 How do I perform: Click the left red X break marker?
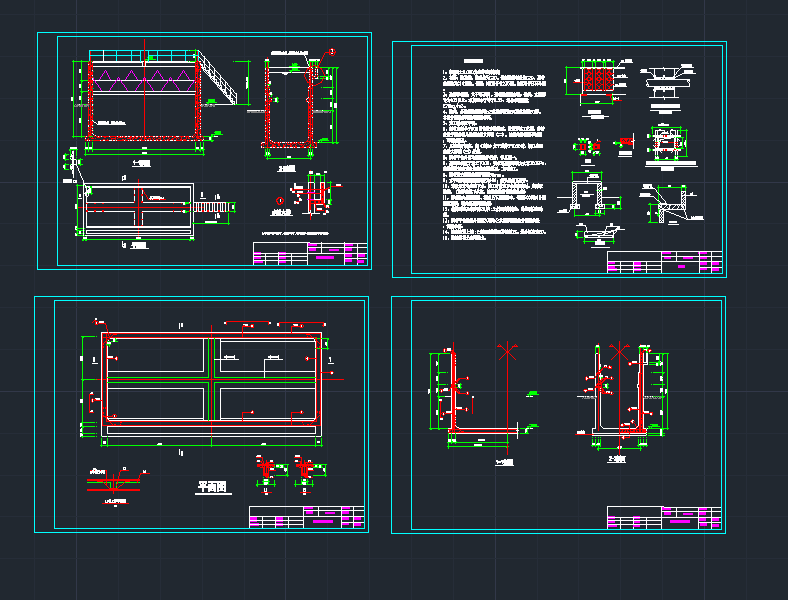[509, 353]
